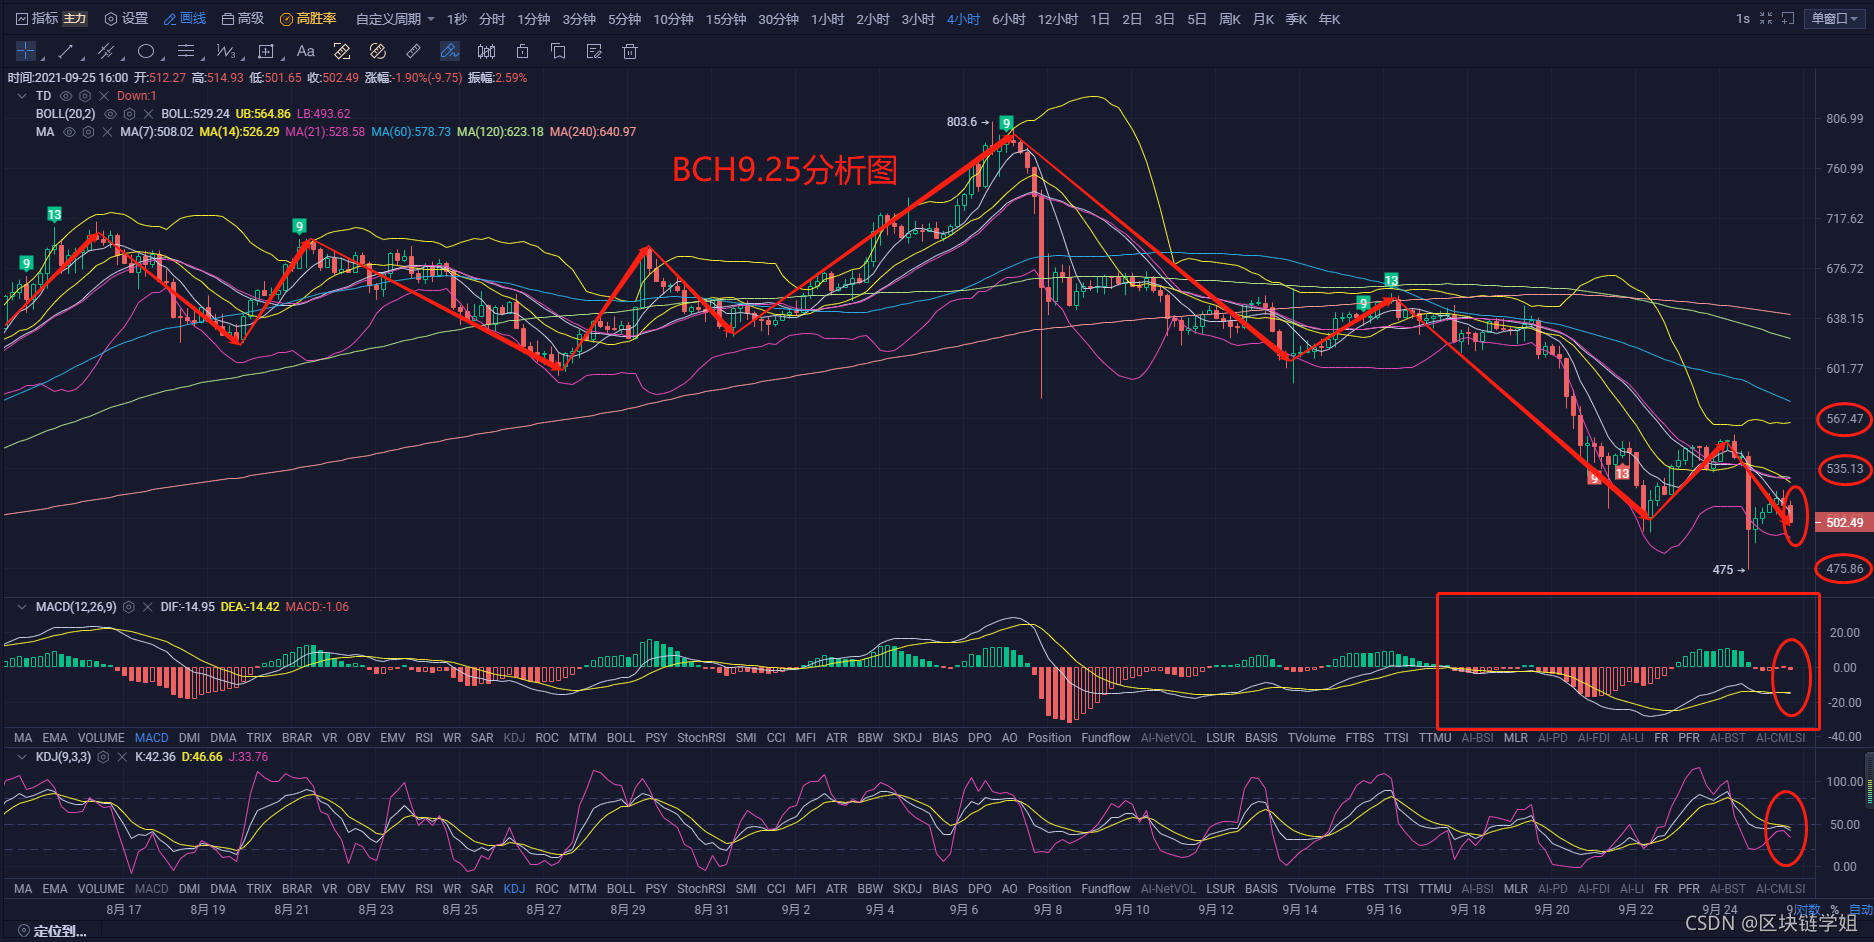1874x942 pixels.
Task: Select Fundflow in the MACD panel indicator row
Action: coord(1105,738)
